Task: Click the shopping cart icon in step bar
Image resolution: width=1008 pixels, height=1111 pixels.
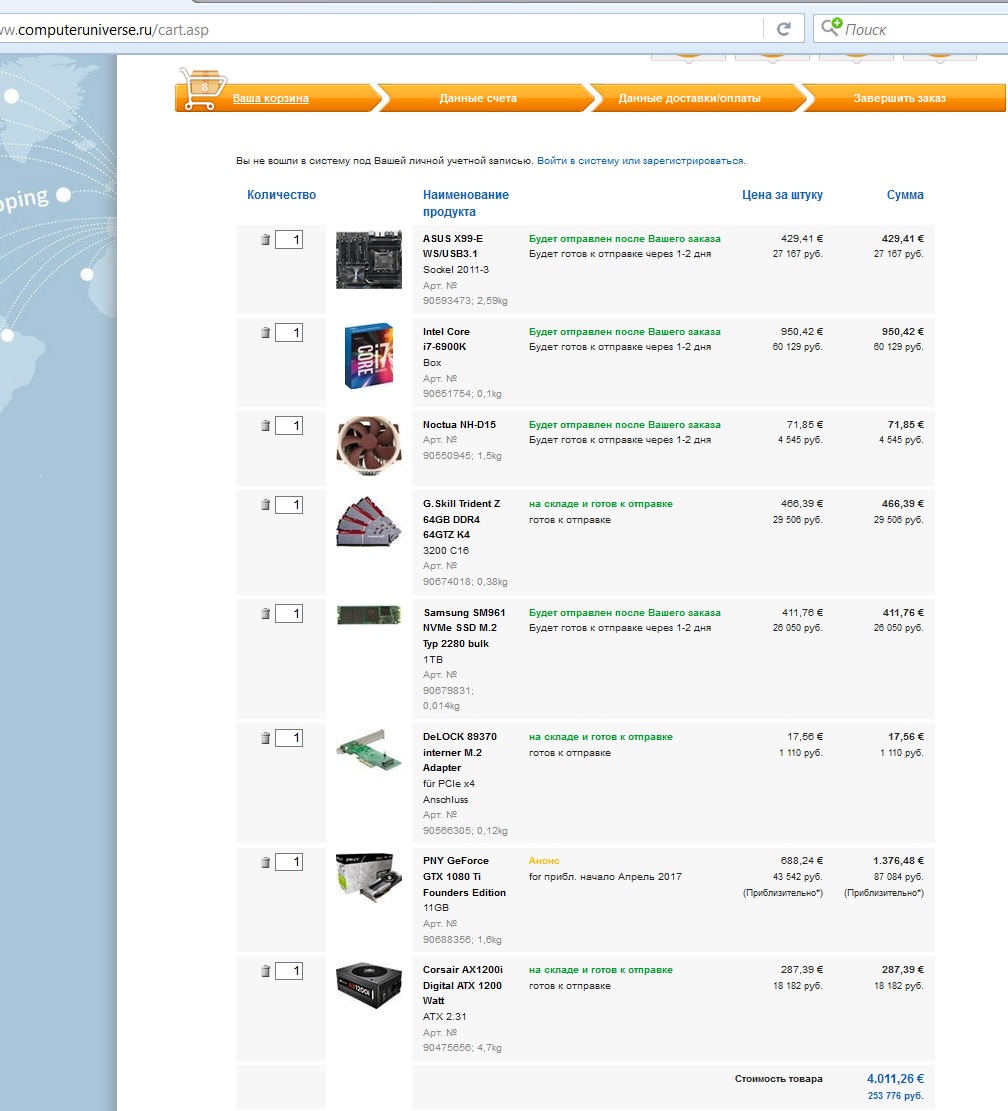Action: coord(203,89)
